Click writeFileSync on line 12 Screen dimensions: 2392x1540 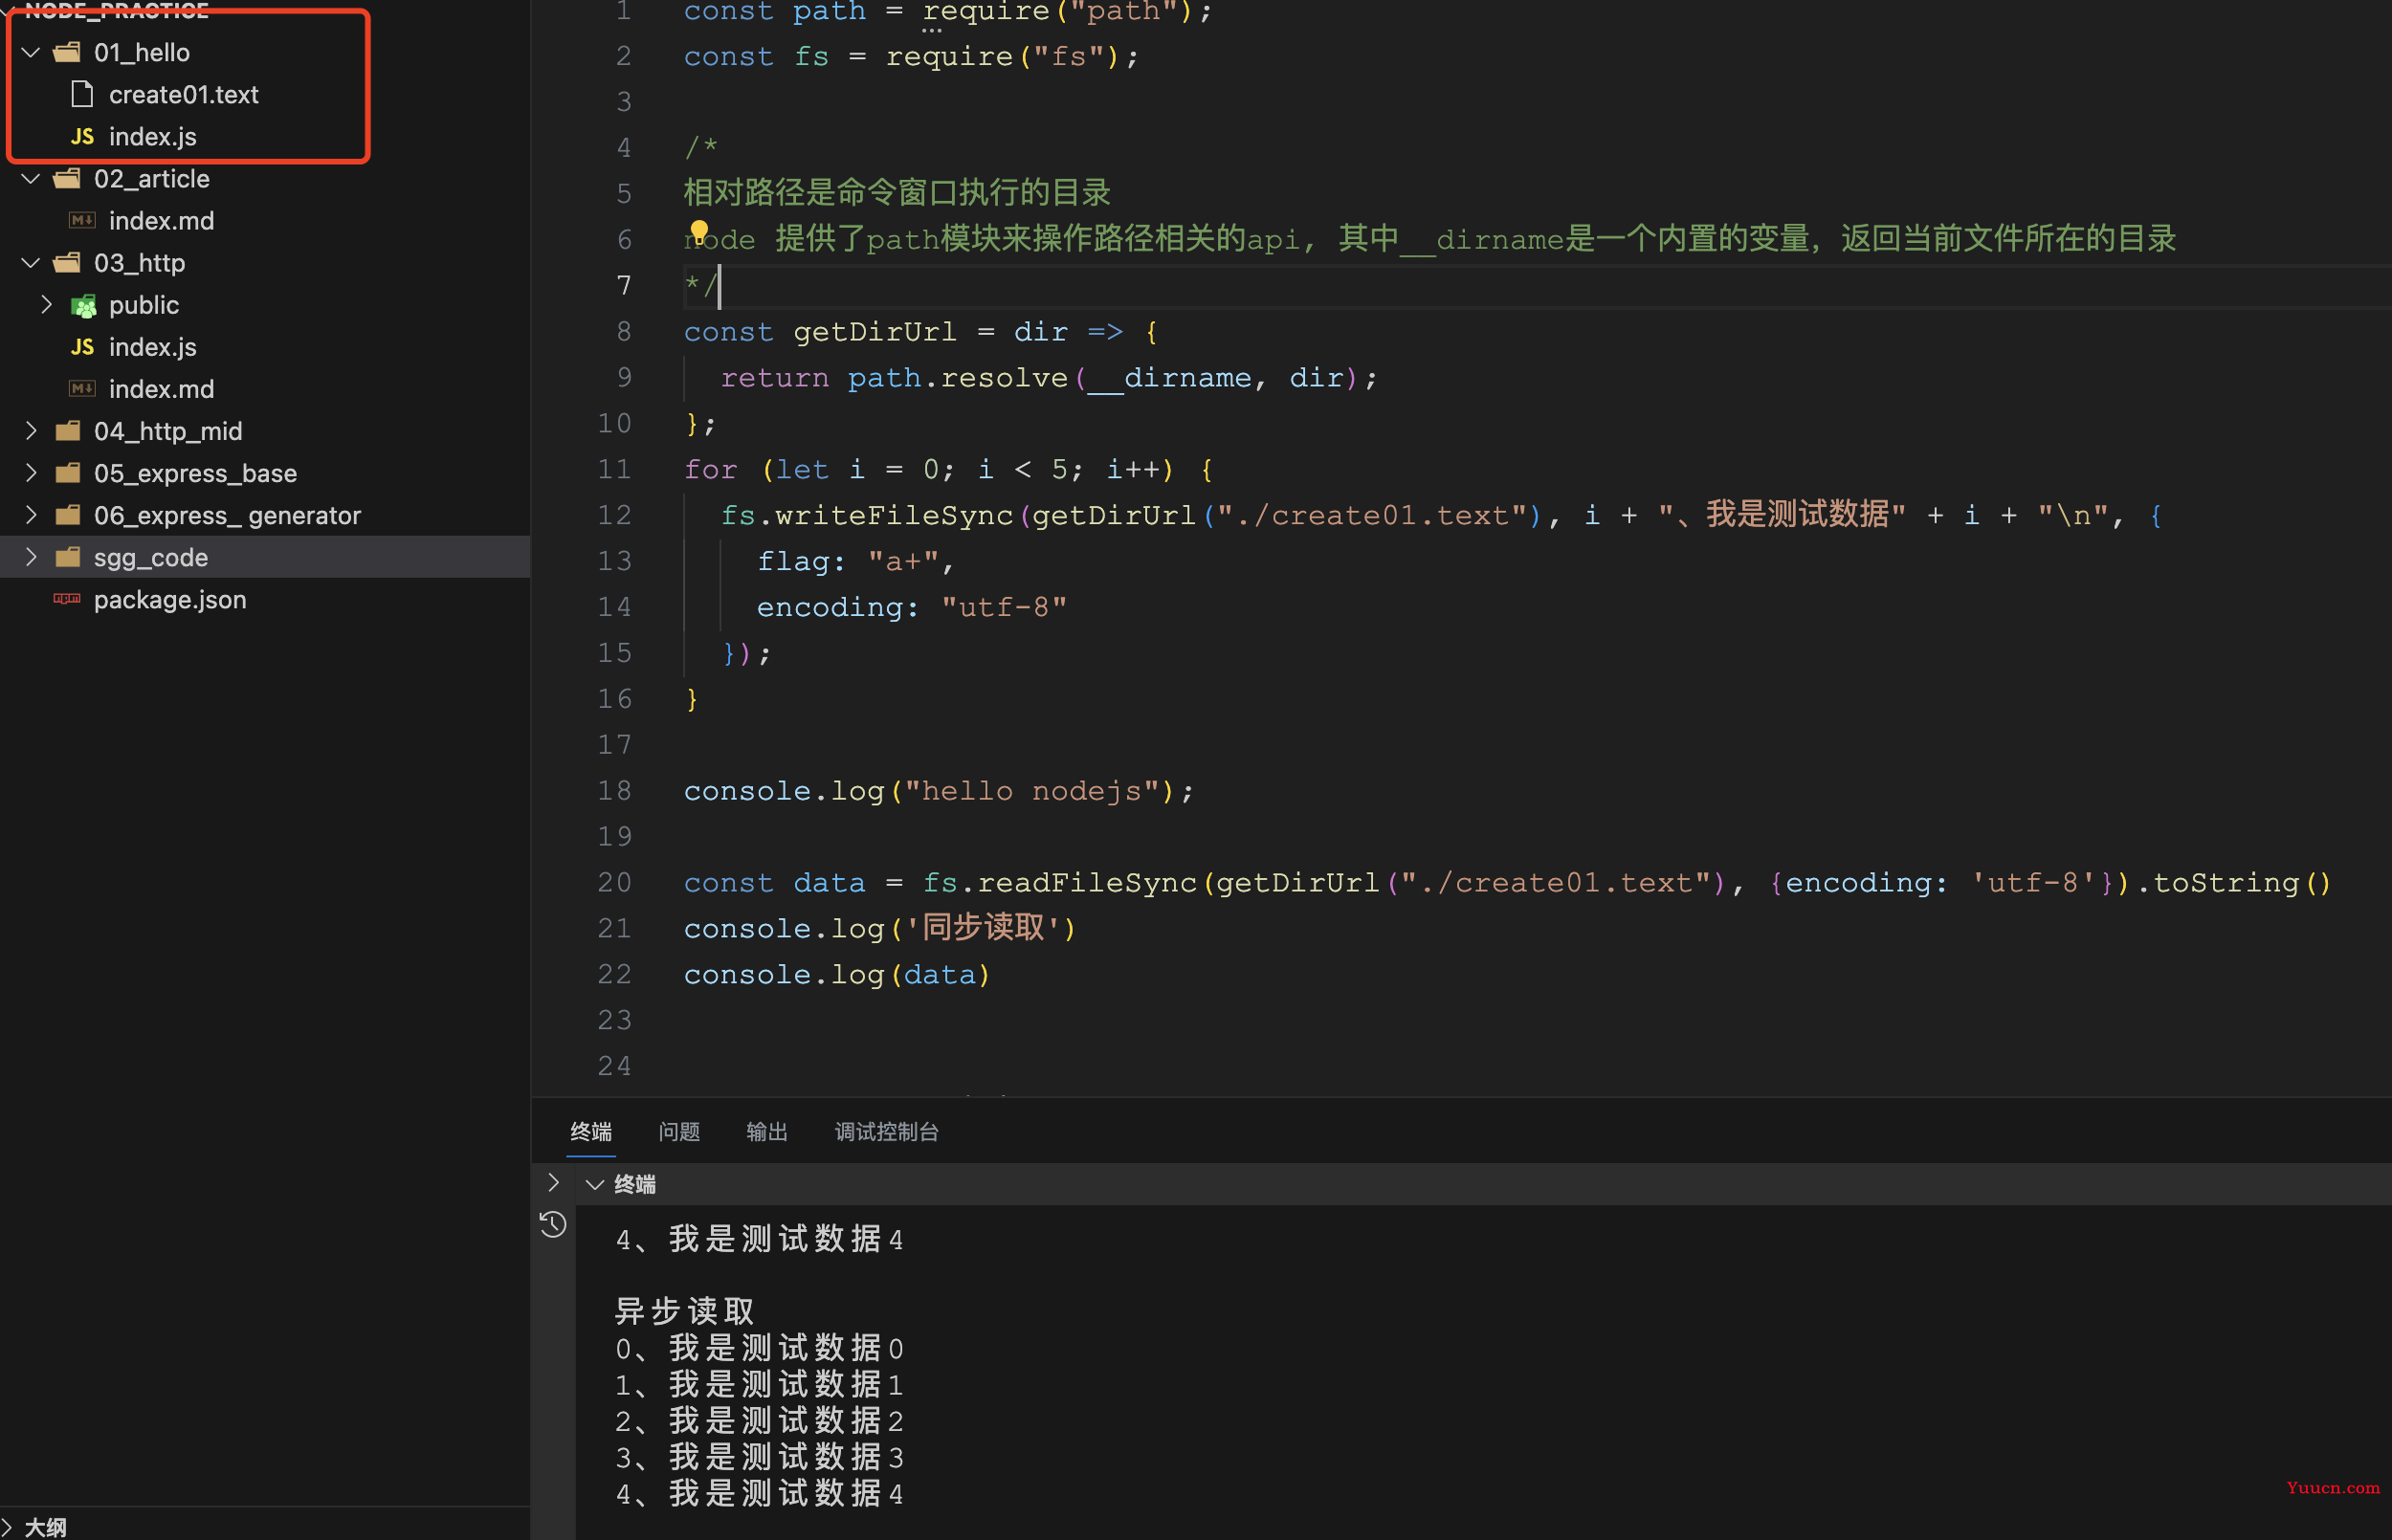click(x=894, y=516)
